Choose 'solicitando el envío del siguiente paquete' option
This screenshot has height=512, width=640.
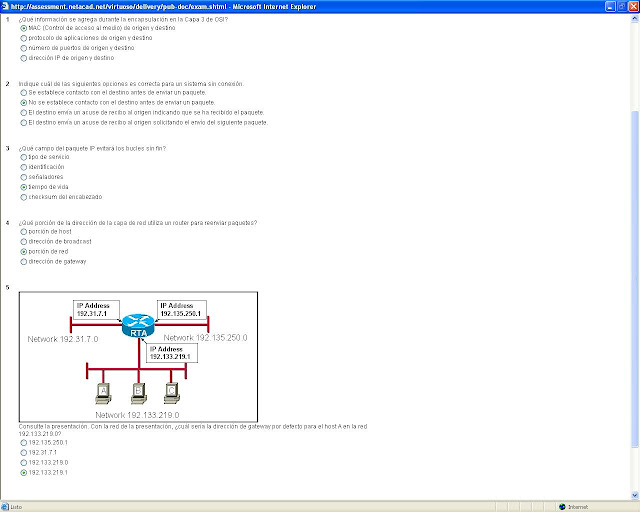[24, 122]
